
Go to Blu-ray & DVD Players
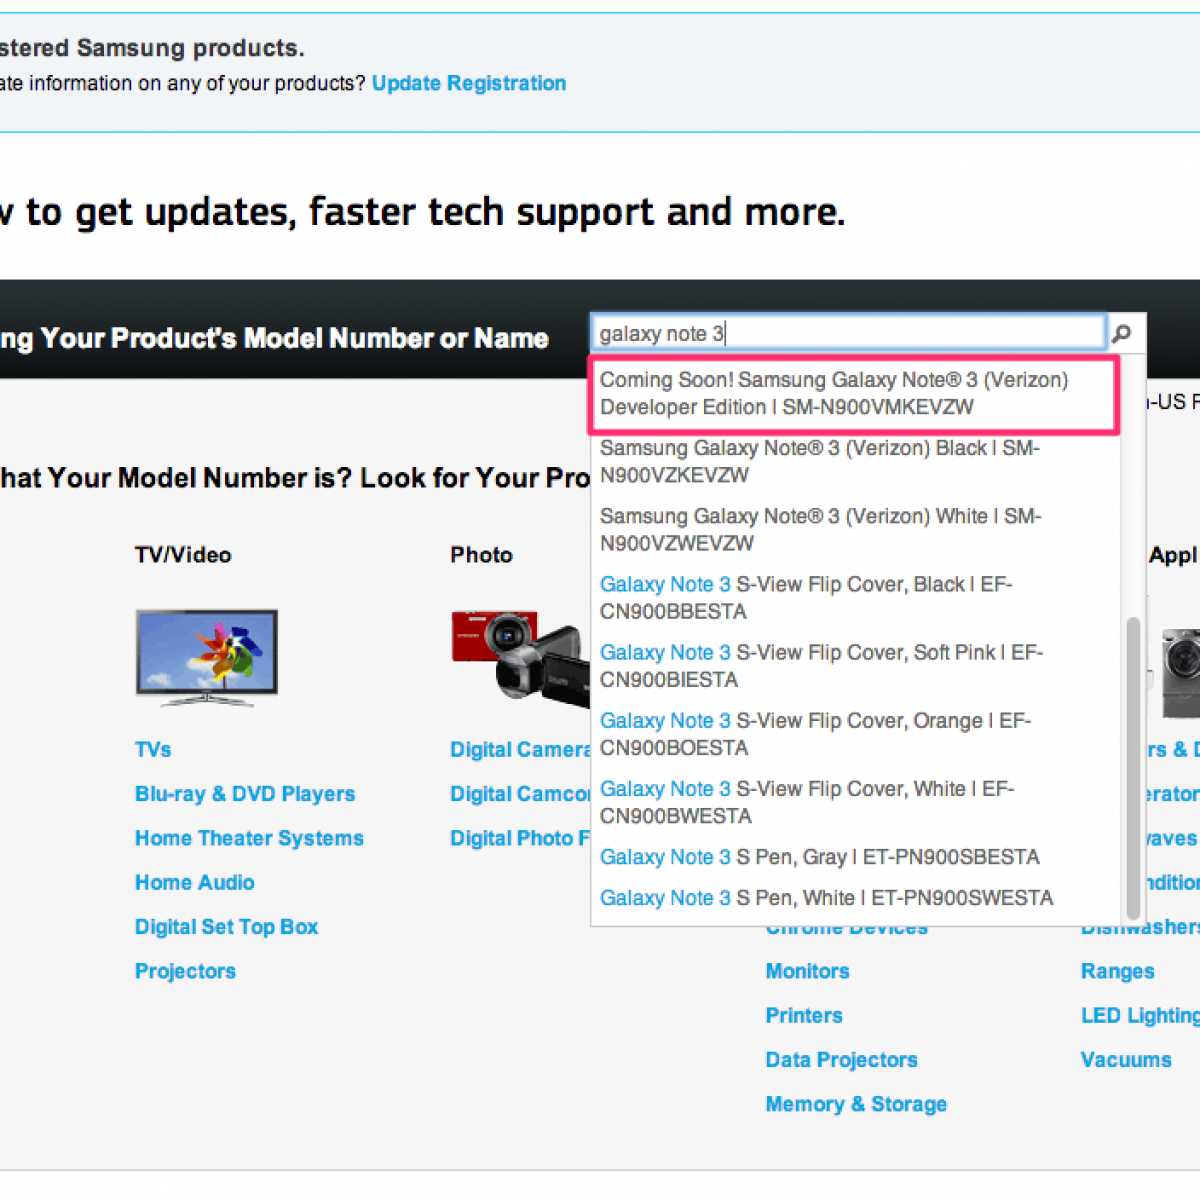pos(245,794)
